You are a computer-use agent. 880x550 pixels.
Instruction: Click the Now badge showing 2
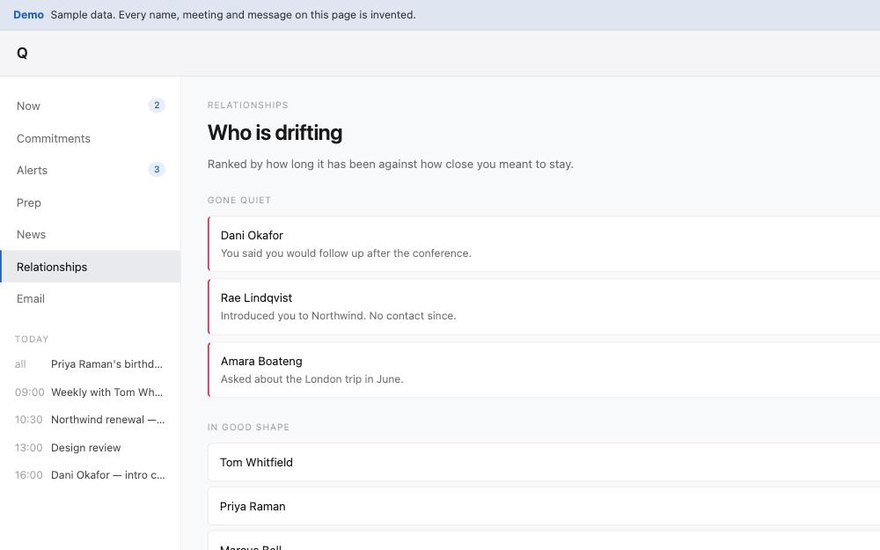click(157, 105)
